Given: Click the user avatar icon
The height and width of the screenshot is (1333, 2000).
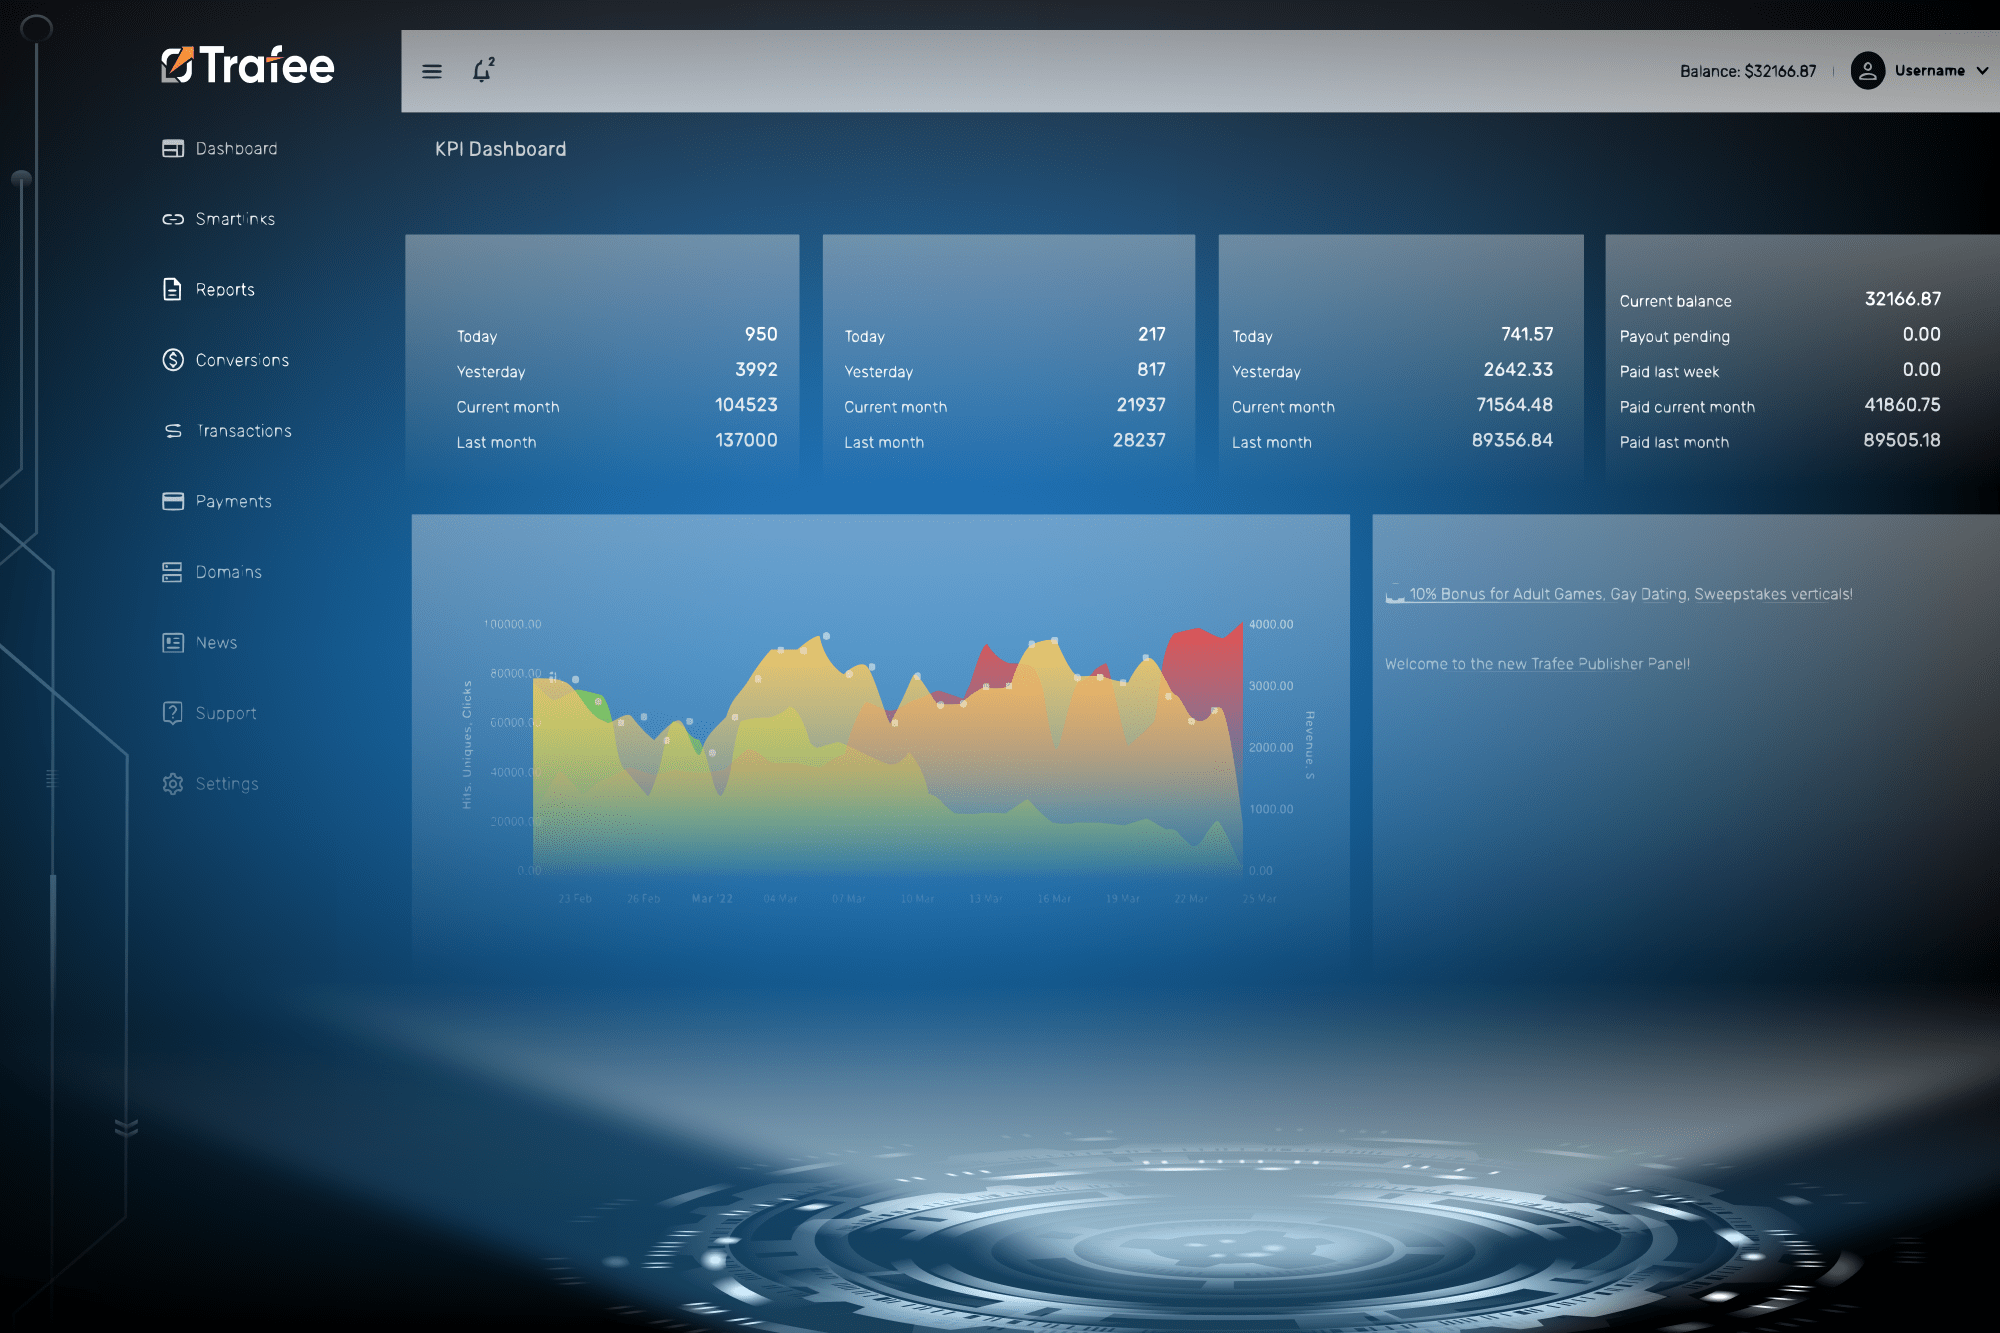Looking at the screenshot, I should pyautogui.click(x=1867, y=71).
